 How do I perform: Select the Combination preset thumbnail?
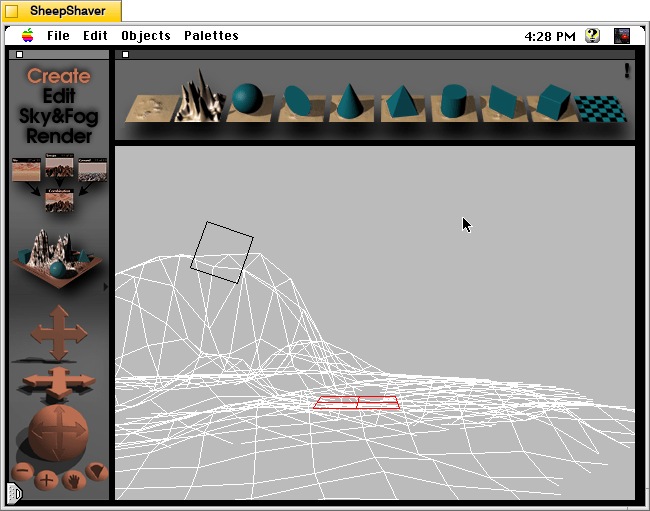(x=59, y=200)
